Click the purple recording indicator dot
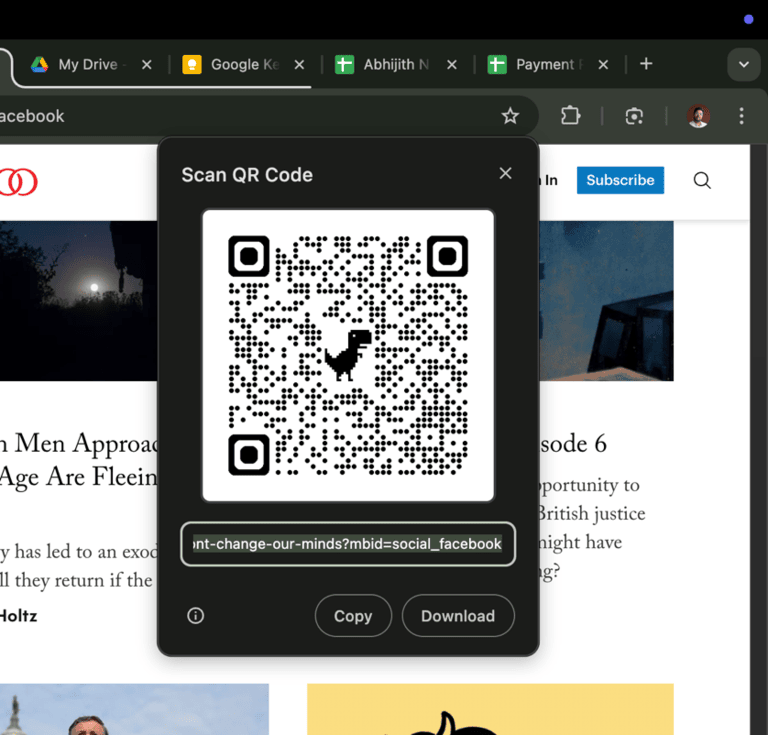Viewport: 768px width, 735px height. point(748,19)
